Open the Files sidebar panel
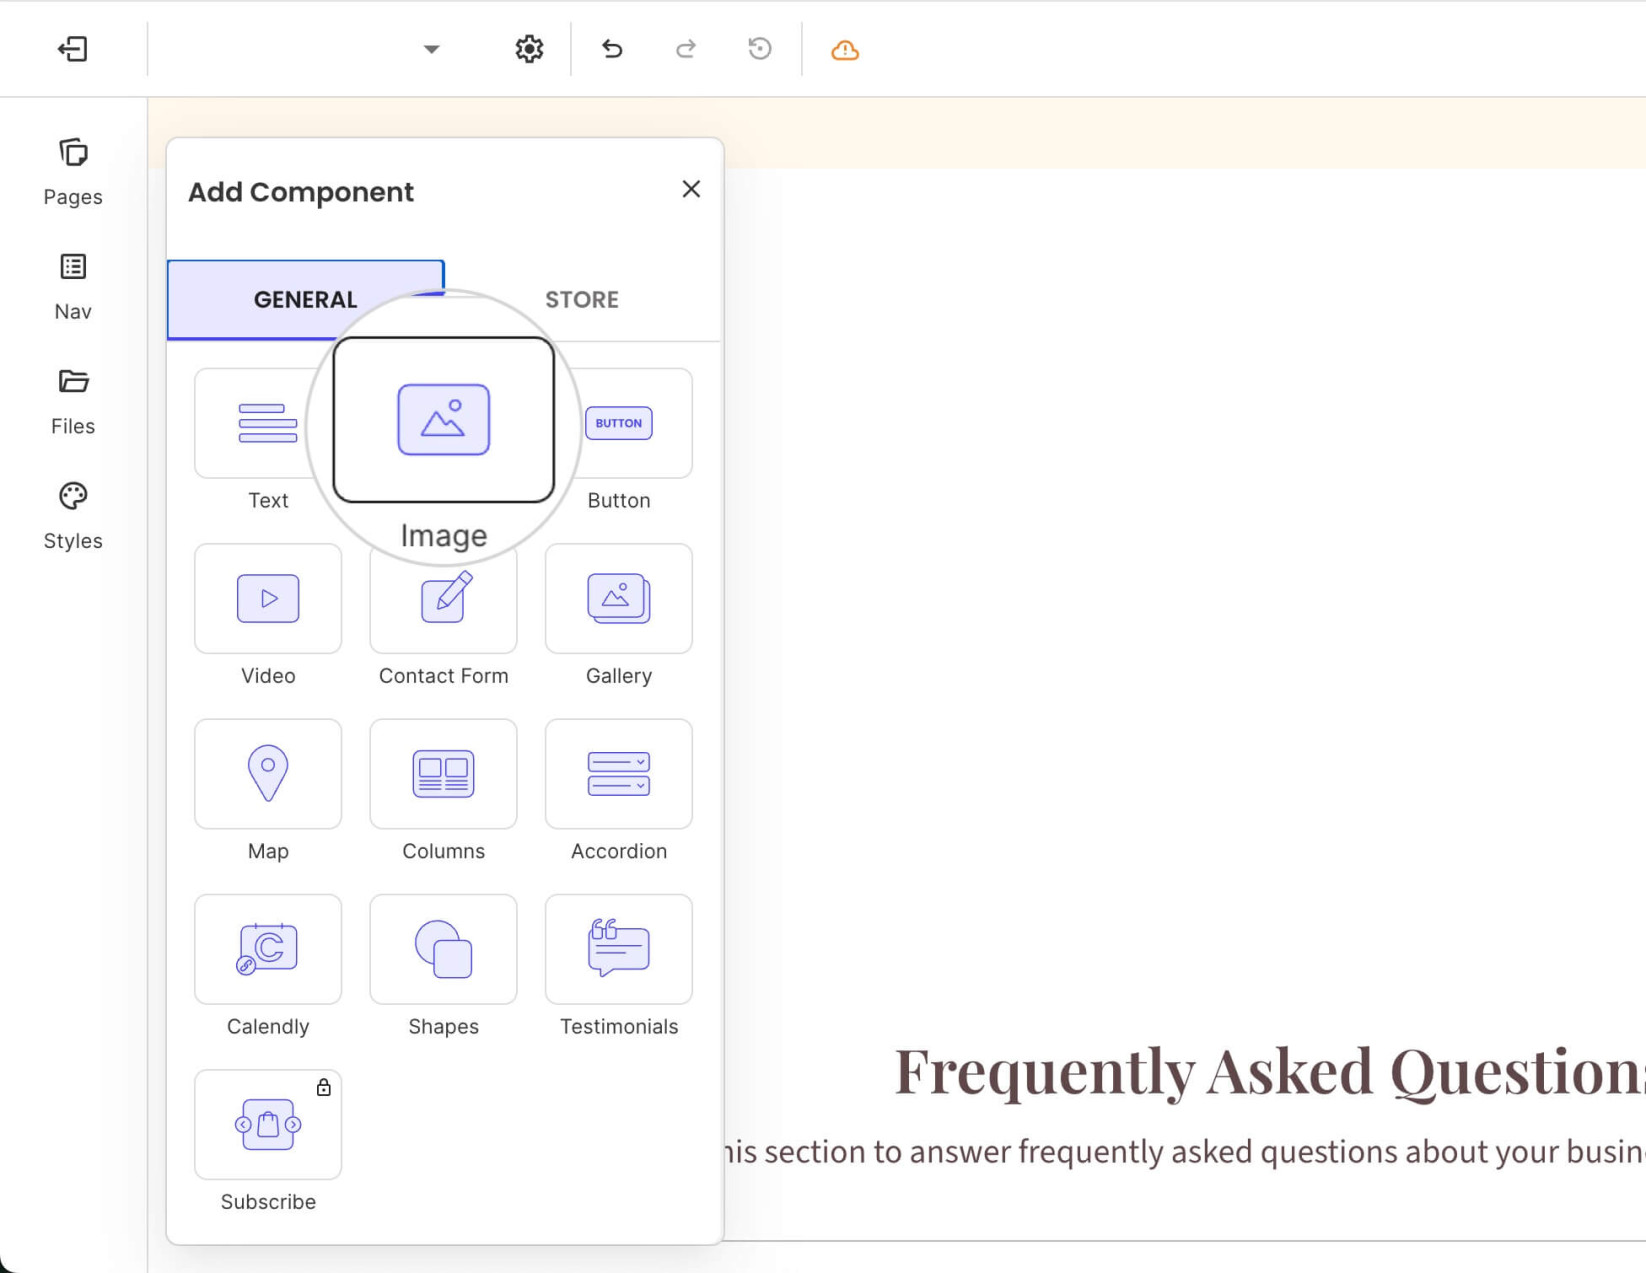Viewport: 1646px width, 1273px height. point(73,401)
